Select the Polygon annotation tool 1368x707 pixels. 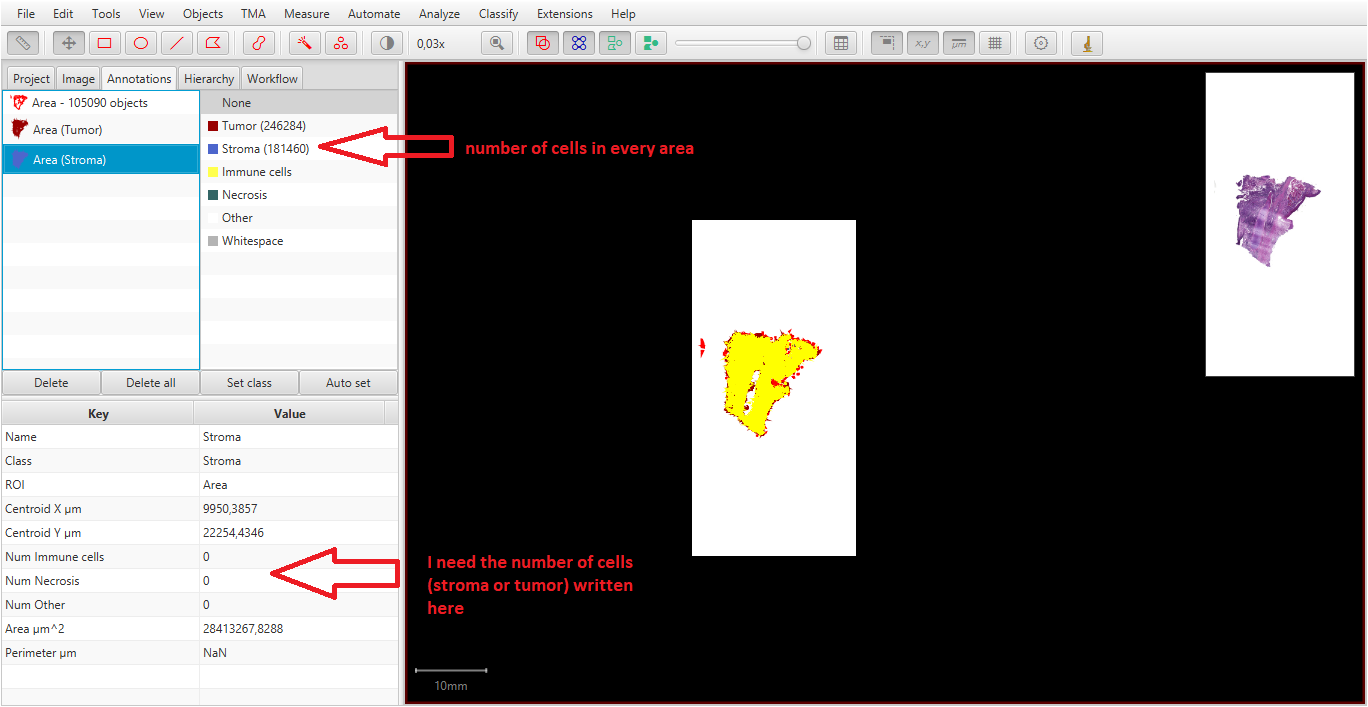point(213,43)
